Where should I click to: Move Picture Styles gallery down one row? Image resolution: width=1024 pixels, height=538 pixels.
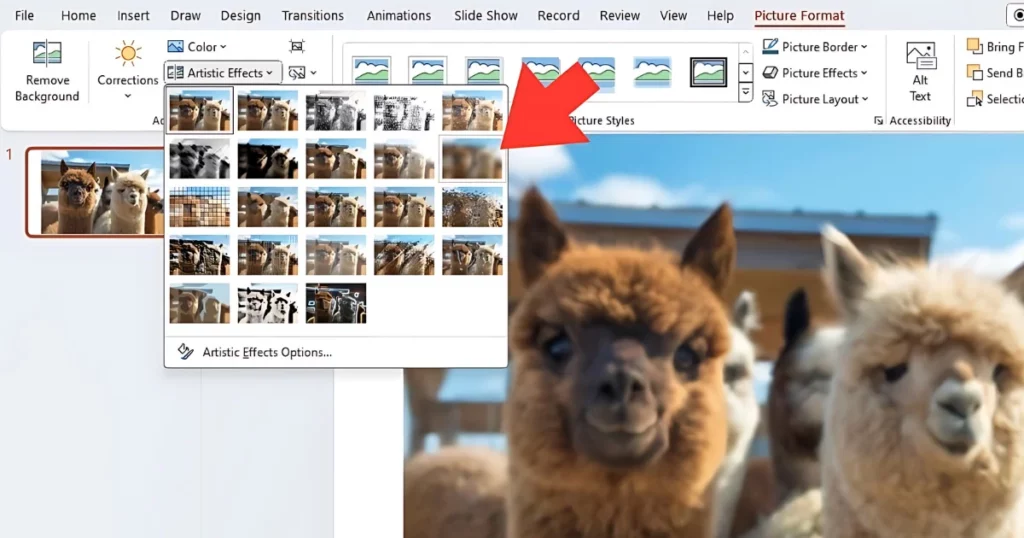[x=745, y=72]
